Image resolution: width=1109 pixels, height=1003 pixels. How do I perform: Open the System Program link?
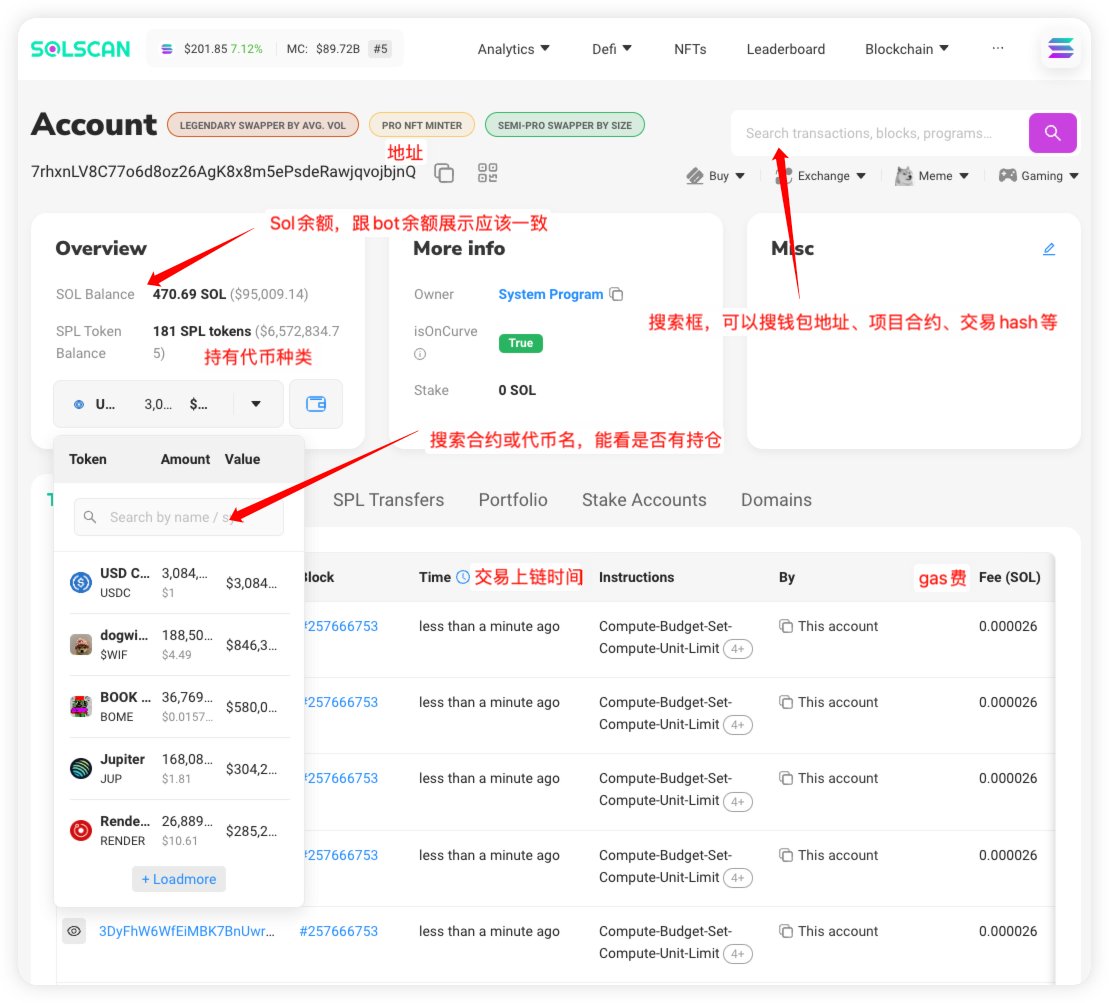(550, 294)
